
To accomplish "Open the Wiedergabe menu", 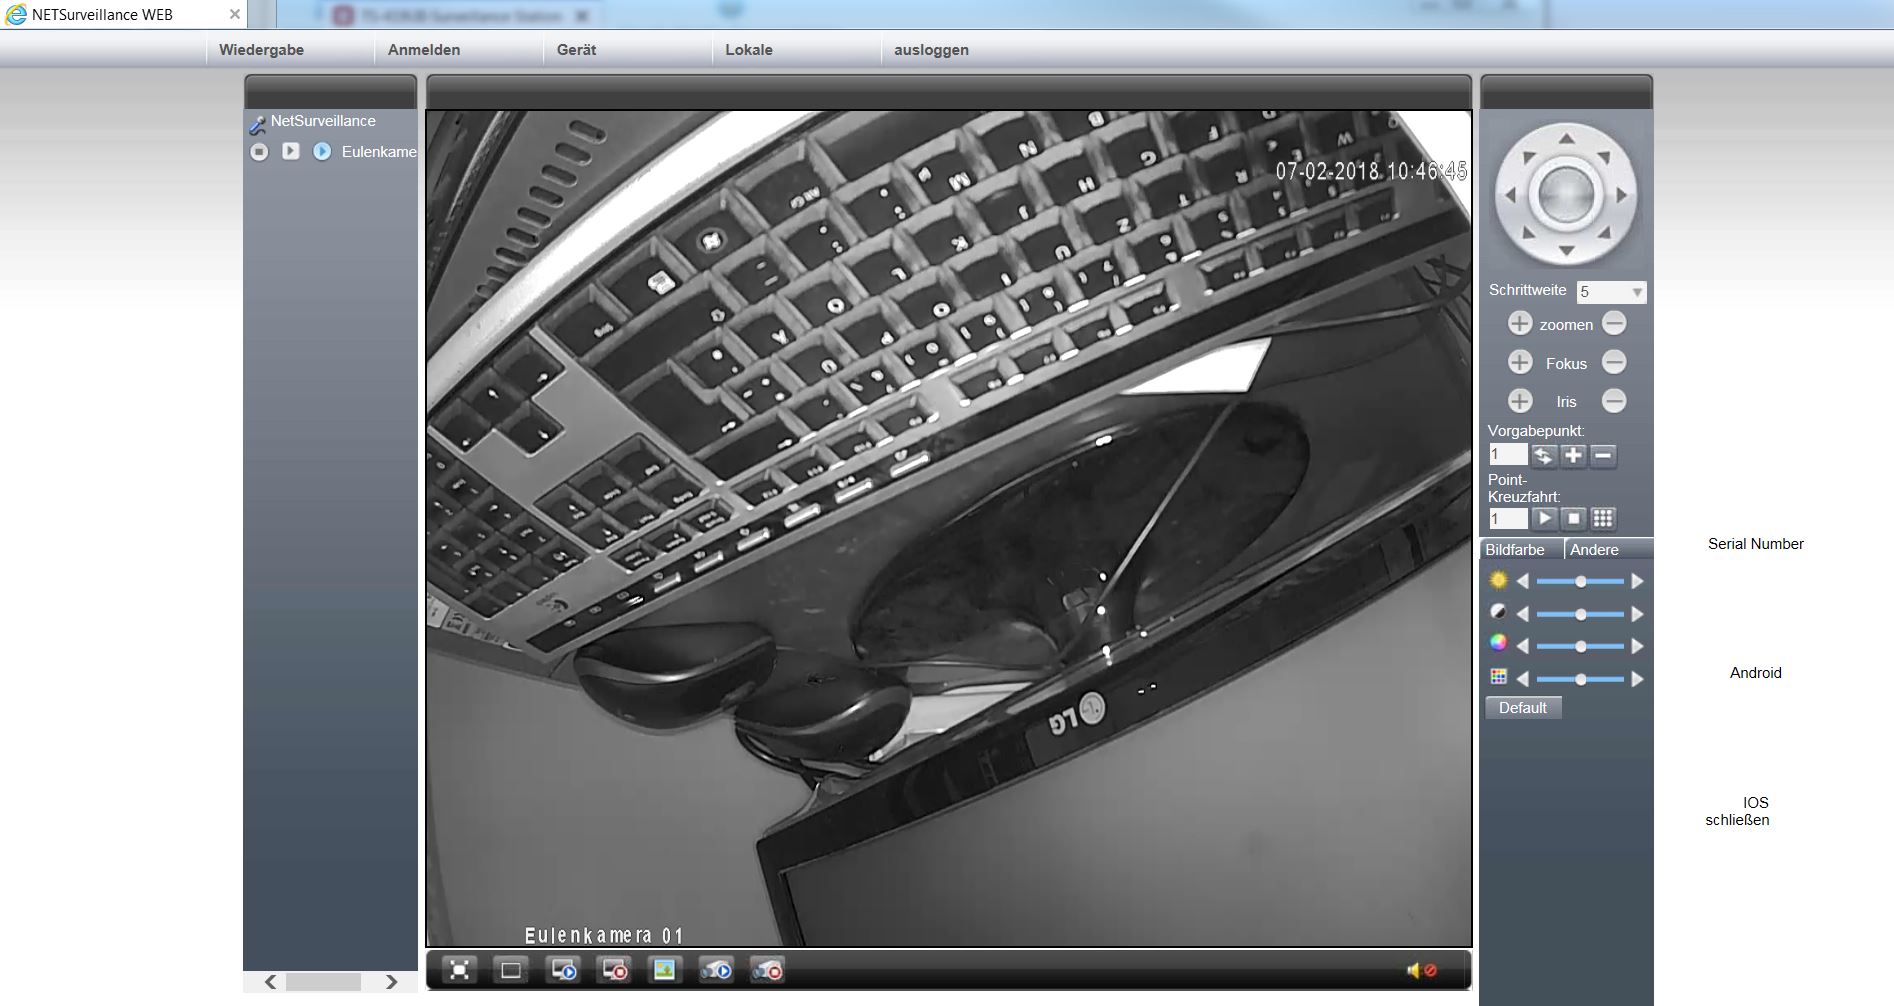I will click(x=261, y=50).
